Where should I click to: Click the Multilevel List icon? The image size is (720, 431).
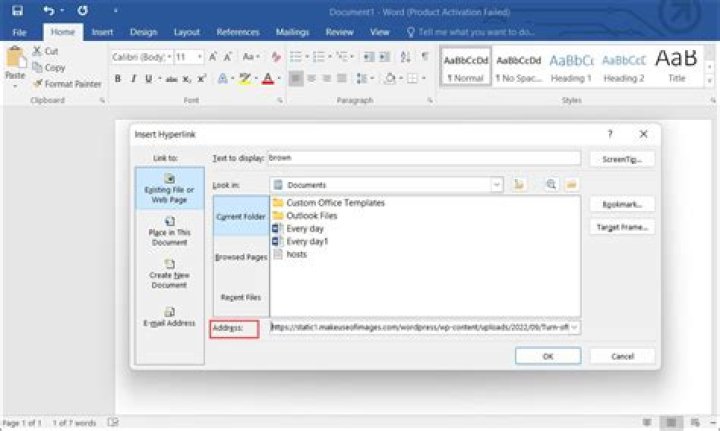pos(342,56)
